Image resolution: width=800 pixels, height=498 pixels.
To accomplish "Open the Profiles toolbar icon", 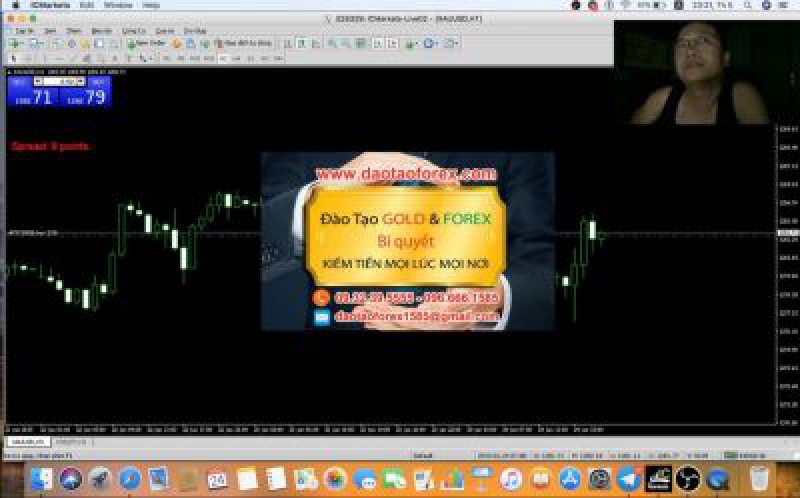I will tap(37, 43).
